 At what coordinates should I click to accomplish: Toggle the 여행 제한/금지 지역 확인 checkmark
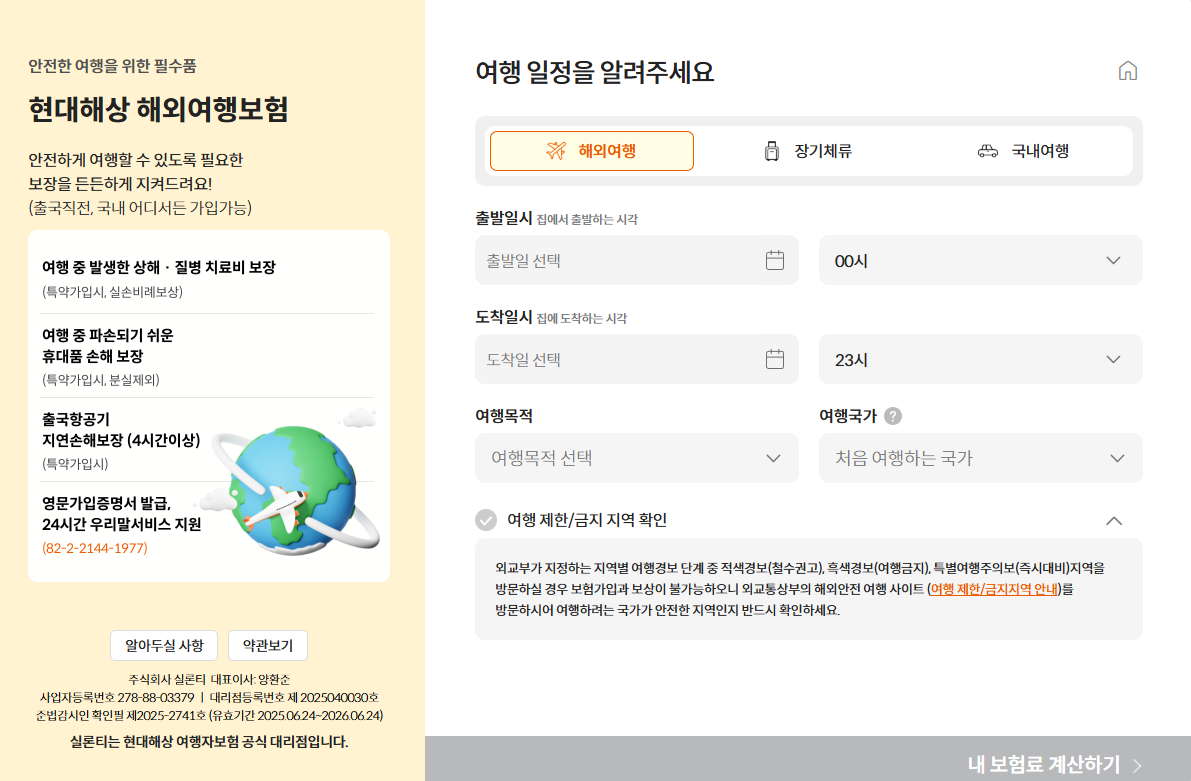pos(486,520)
